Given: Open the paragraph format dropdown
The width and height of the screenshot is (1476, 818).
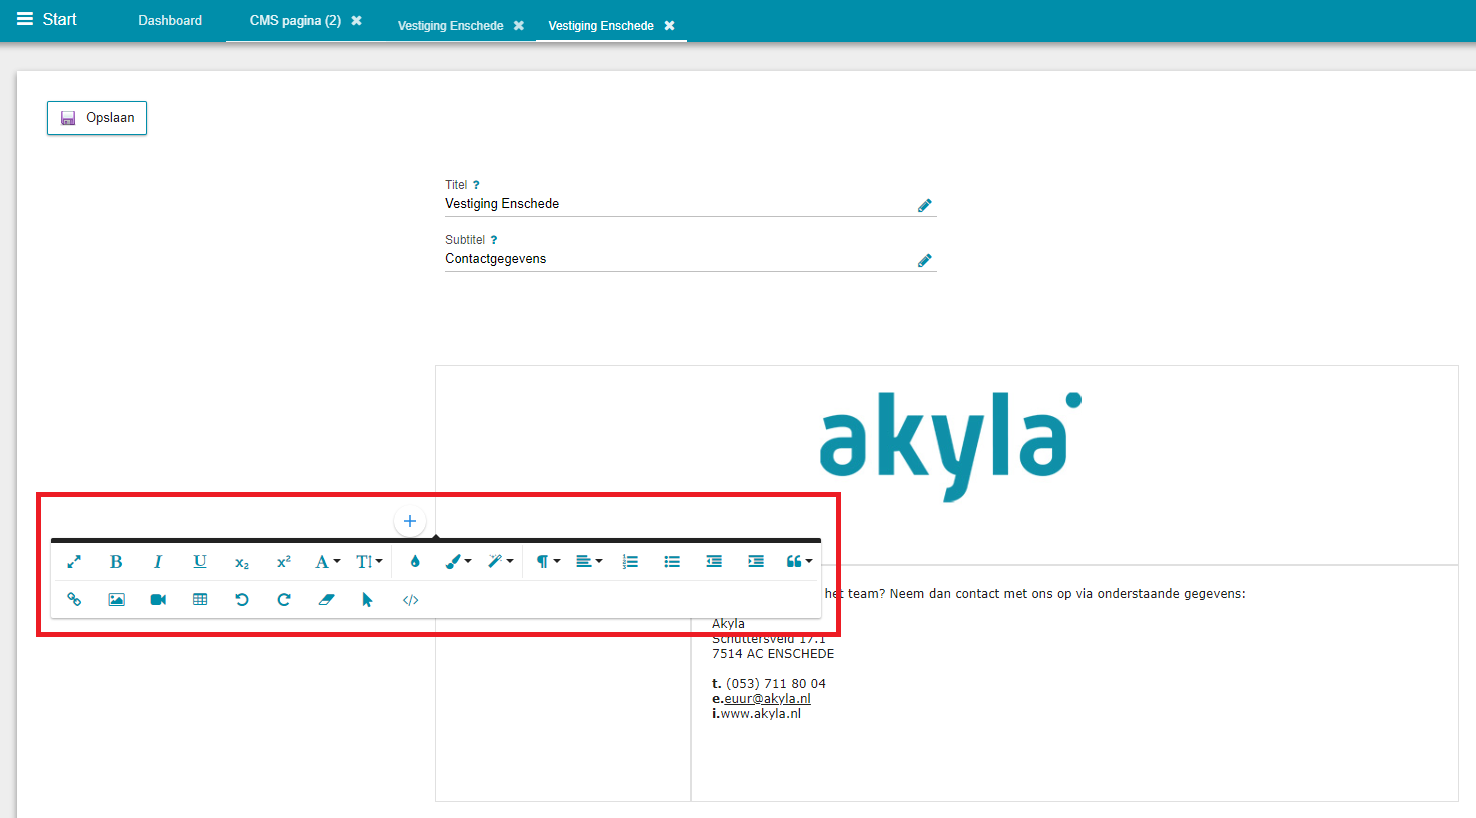Looking at the screenshot, I should pos(548,562).
